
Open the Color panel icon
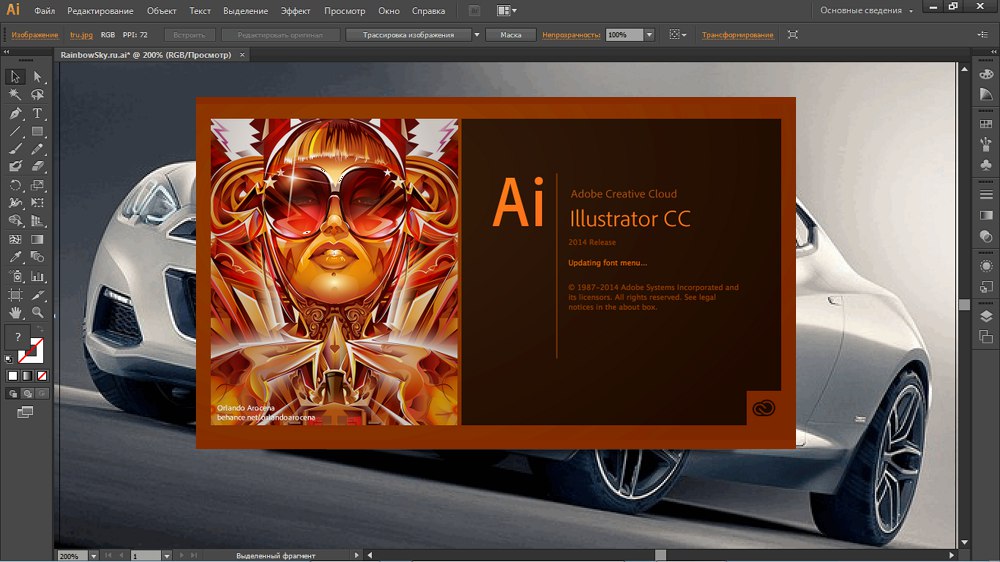(986, 75)
